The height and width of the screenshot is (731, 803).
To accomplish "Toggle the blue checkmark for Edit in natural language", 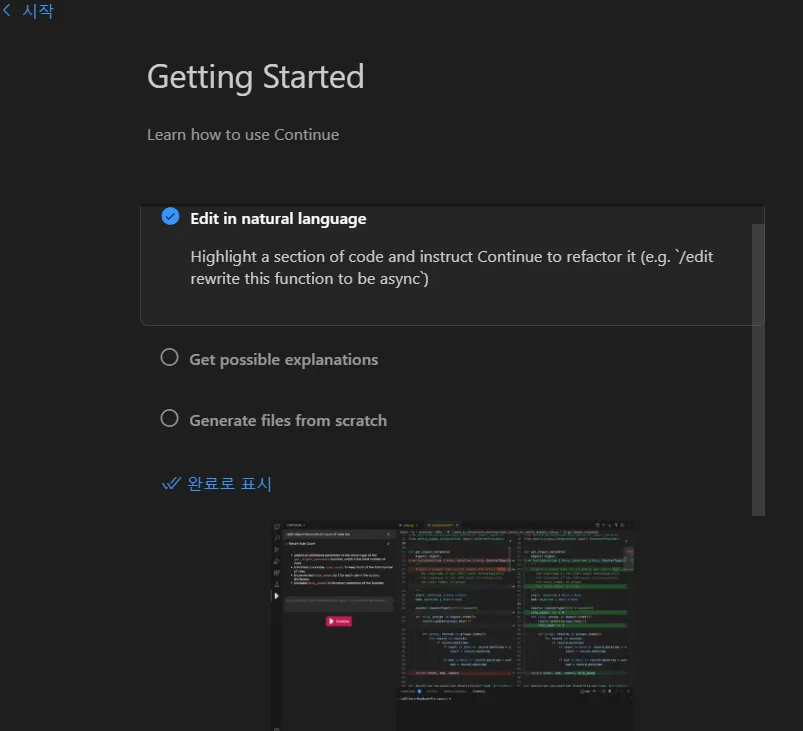I will click(171, 217).
